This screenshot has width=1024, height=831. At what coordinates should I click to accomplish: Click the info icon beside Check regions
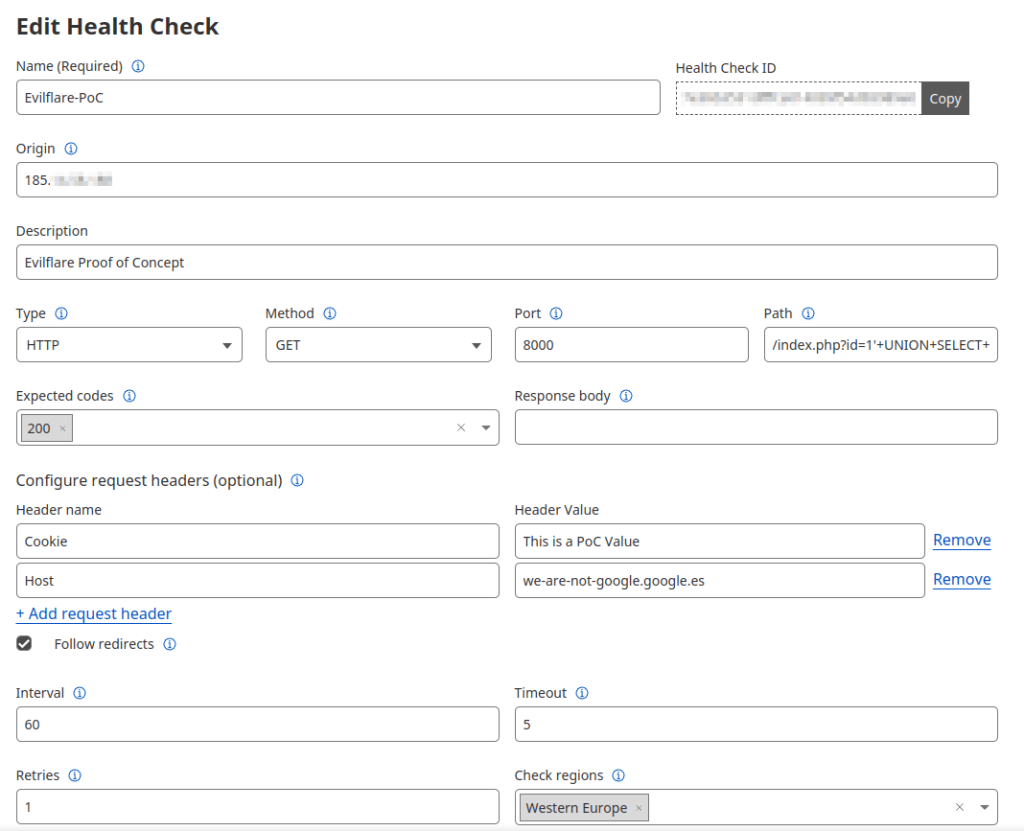(618, 776)
